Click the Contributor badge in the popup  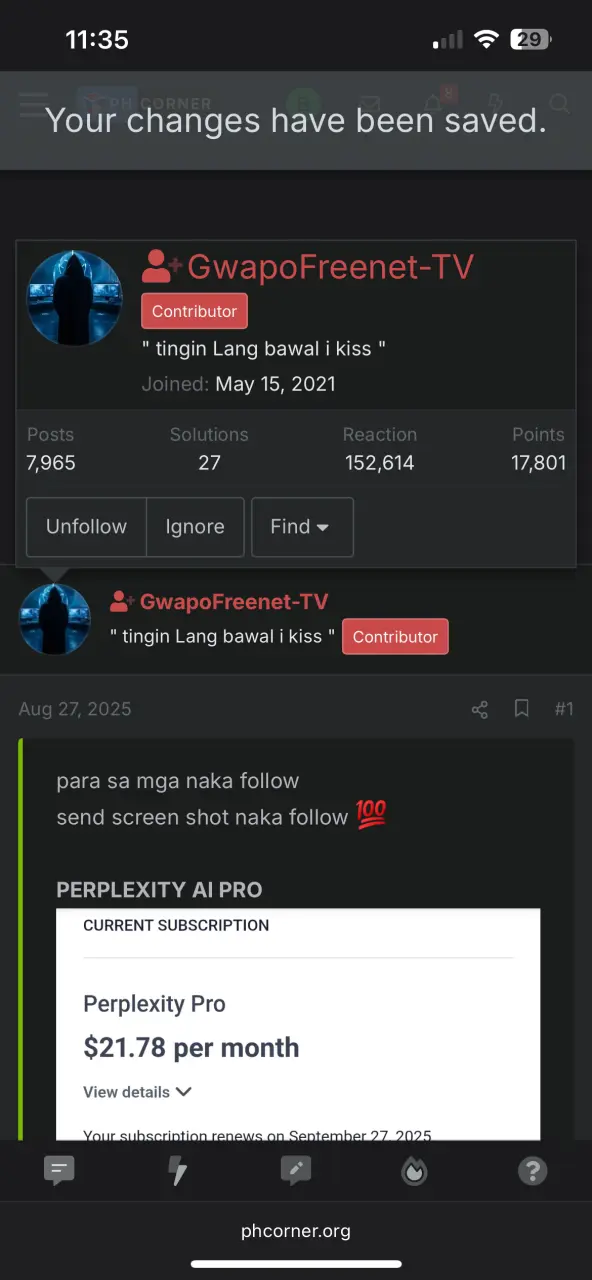(x=194, y=311)
